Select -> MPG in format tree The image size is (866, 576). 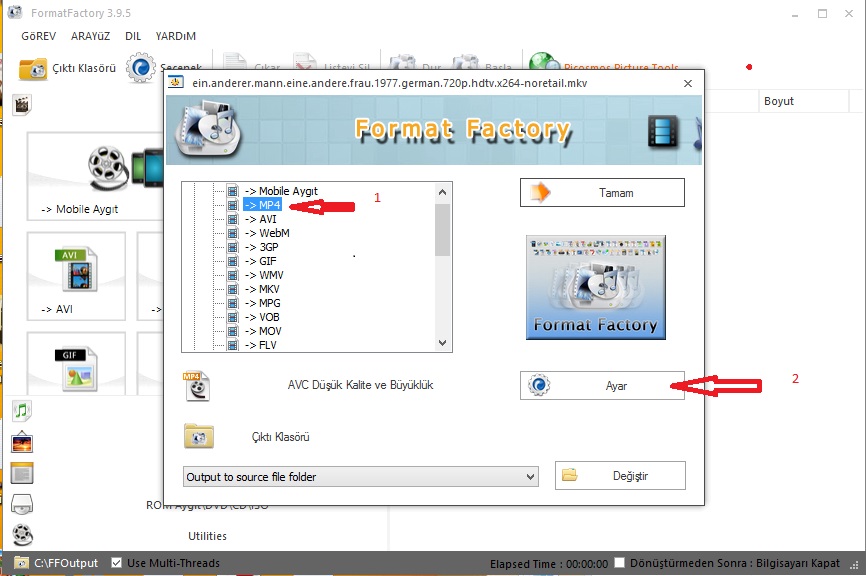click(x=263, y=303)
